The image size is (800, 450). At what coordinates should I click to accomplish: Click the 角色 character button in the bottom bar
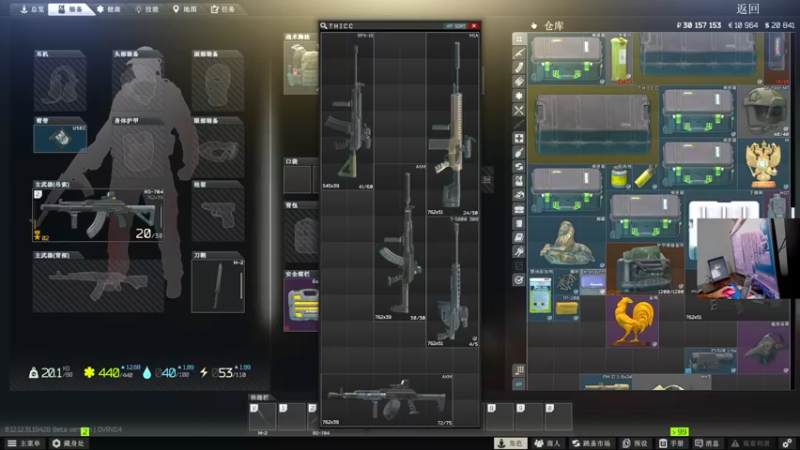click(511, 443)
